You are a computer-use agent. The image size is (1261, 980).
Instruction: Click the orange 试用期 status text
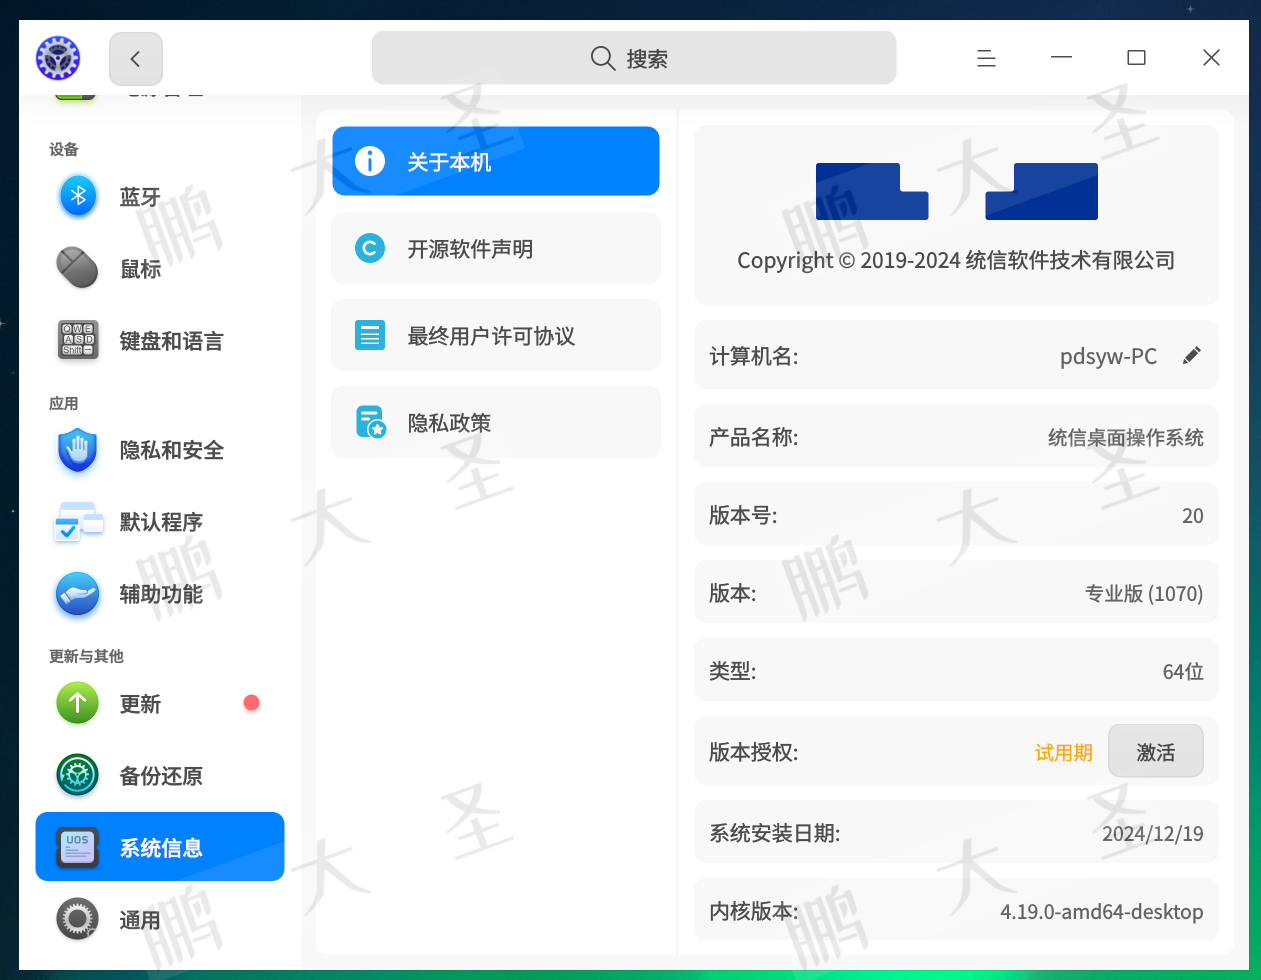(x=1063, y=752)
